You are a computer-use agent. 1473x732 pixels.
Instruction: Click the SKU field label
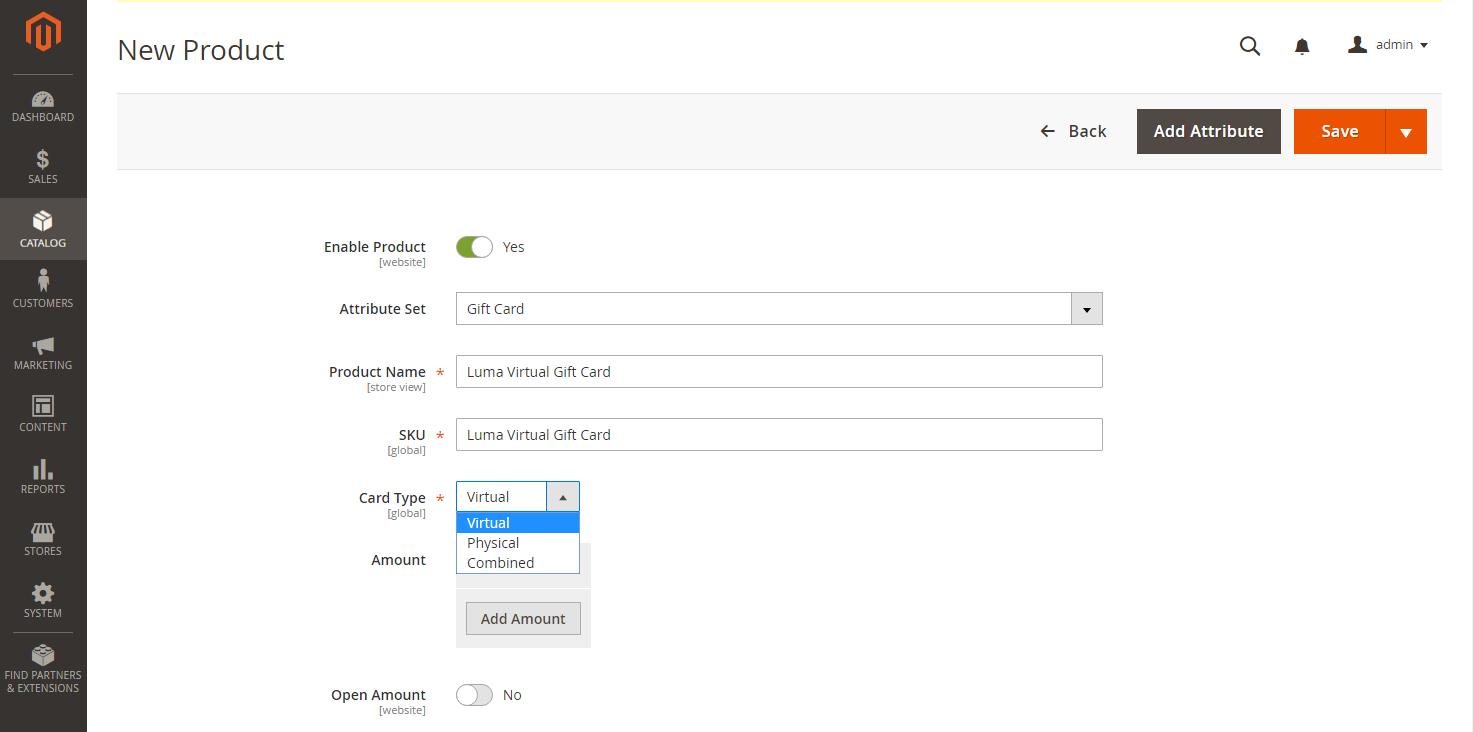(412, 435)
